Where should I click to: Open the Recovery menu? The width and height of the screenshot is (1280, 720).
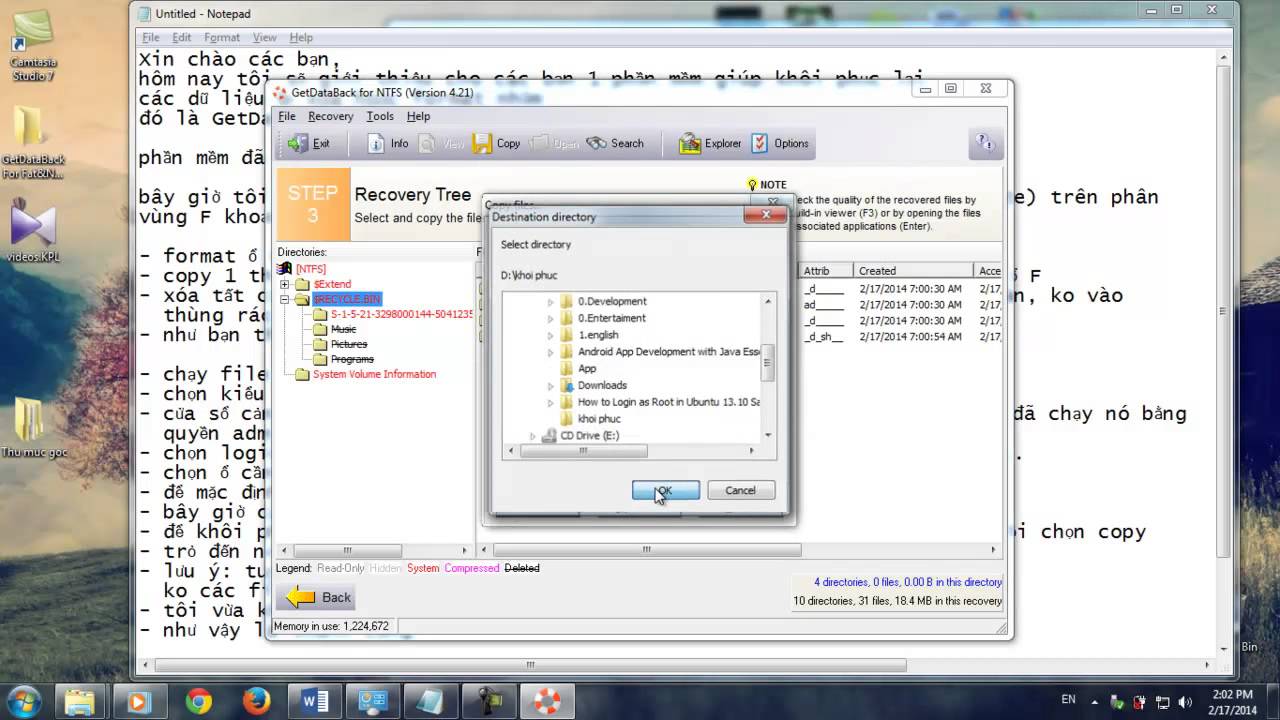point(330,116)
